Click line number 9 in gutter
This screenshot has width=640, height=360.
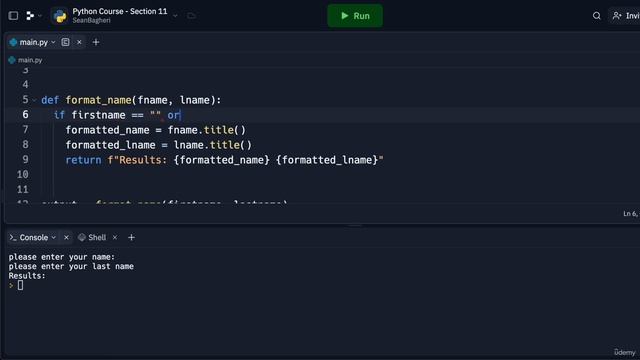tap(25, 160)
